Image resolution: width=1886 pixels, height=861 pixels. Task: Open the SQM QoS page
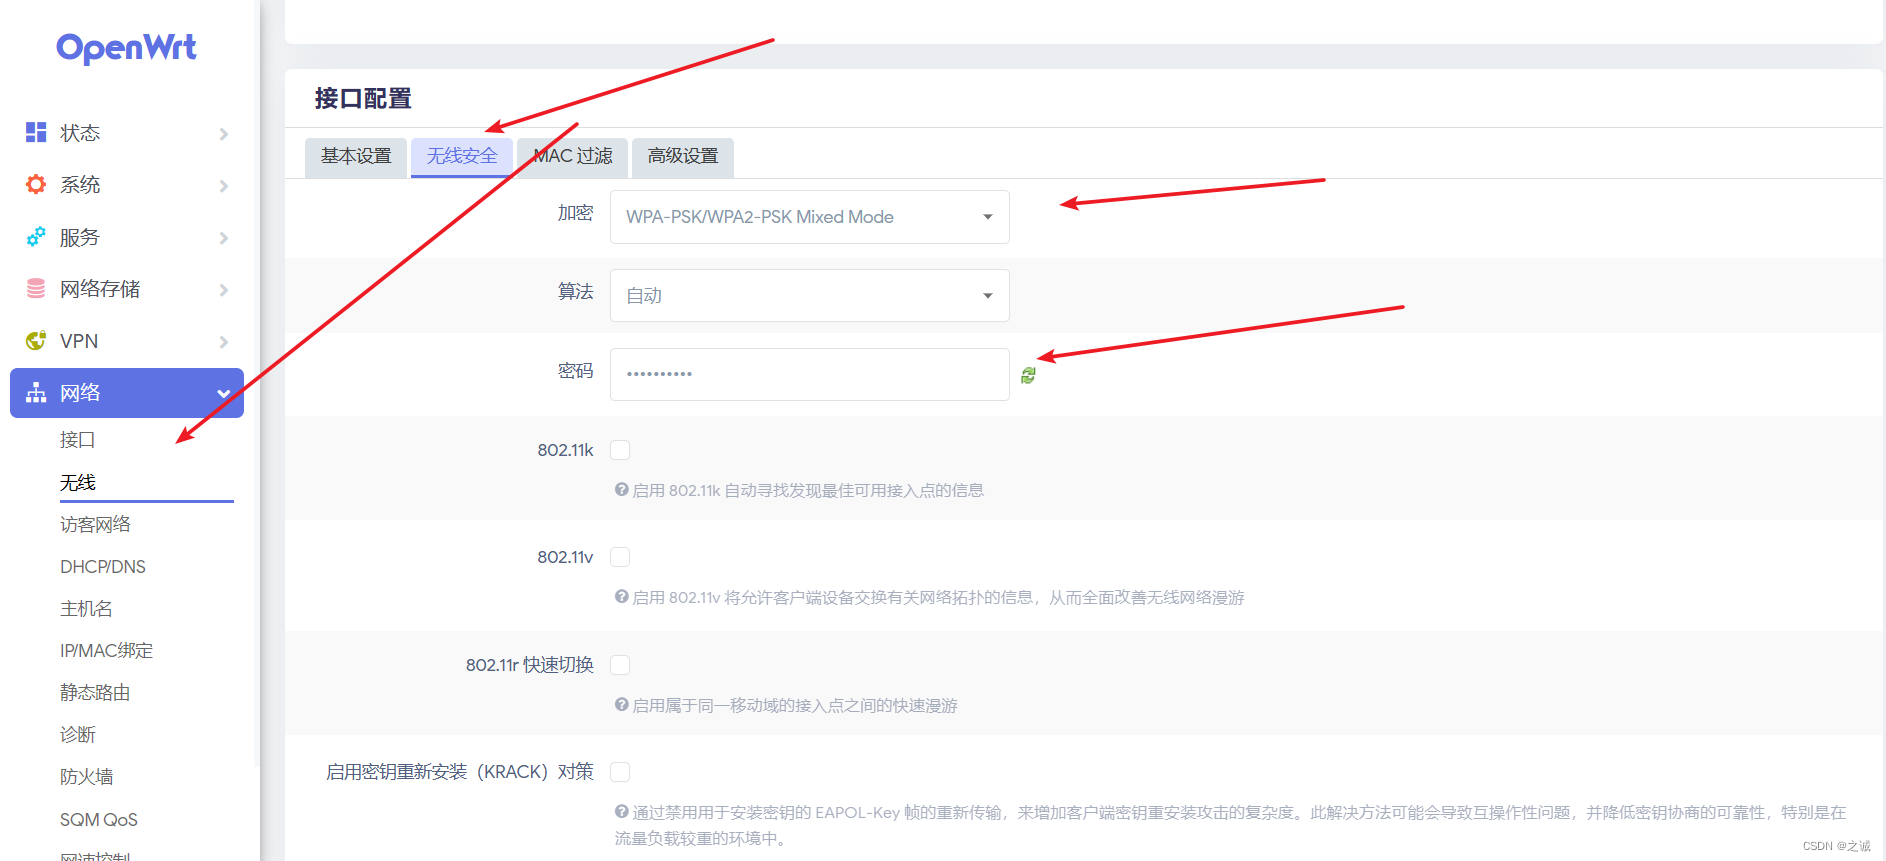pyautogui.click(x=99, y=820)
